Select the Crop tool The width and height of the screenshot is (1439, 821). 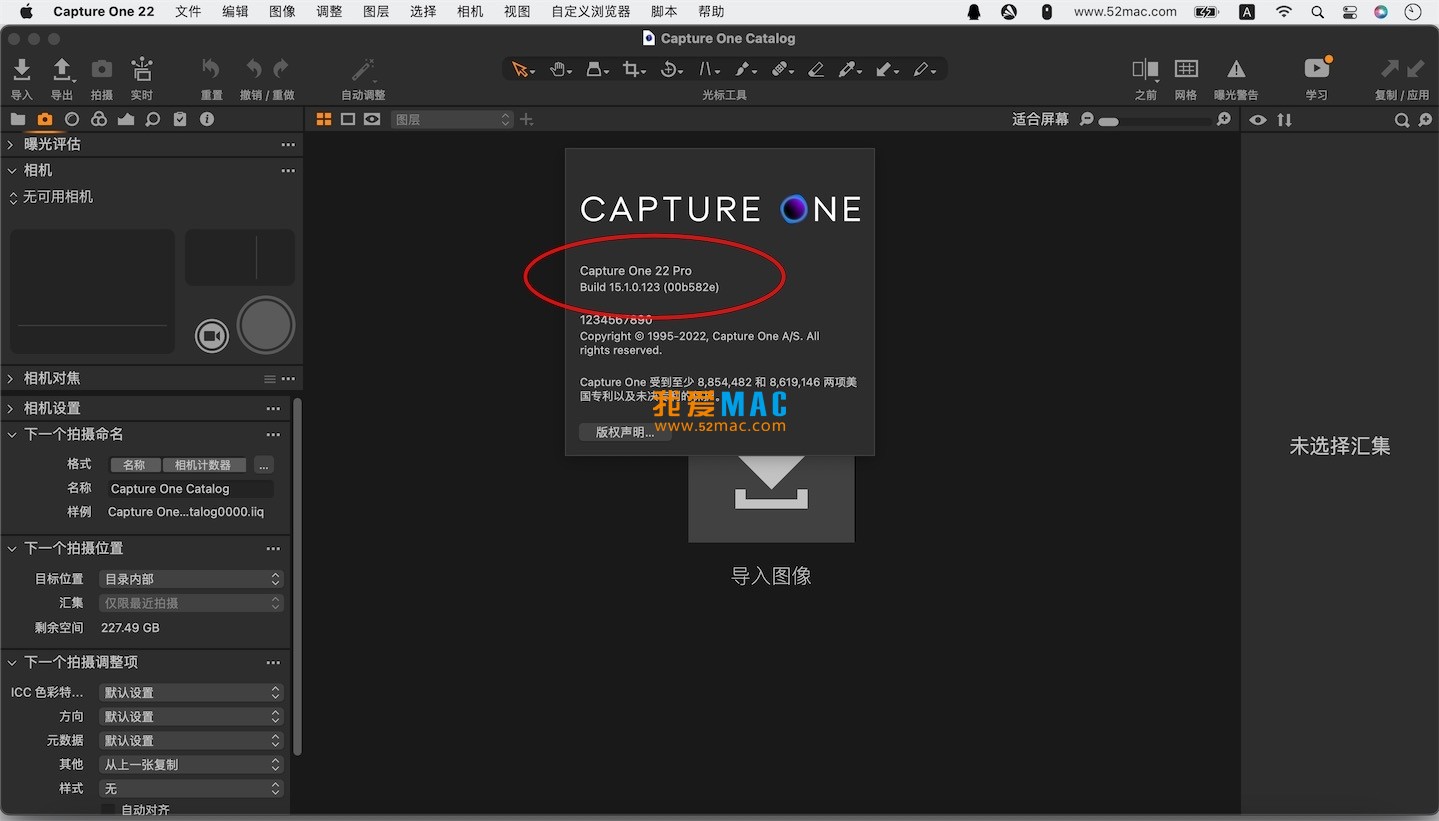click(x=633, y=69)
